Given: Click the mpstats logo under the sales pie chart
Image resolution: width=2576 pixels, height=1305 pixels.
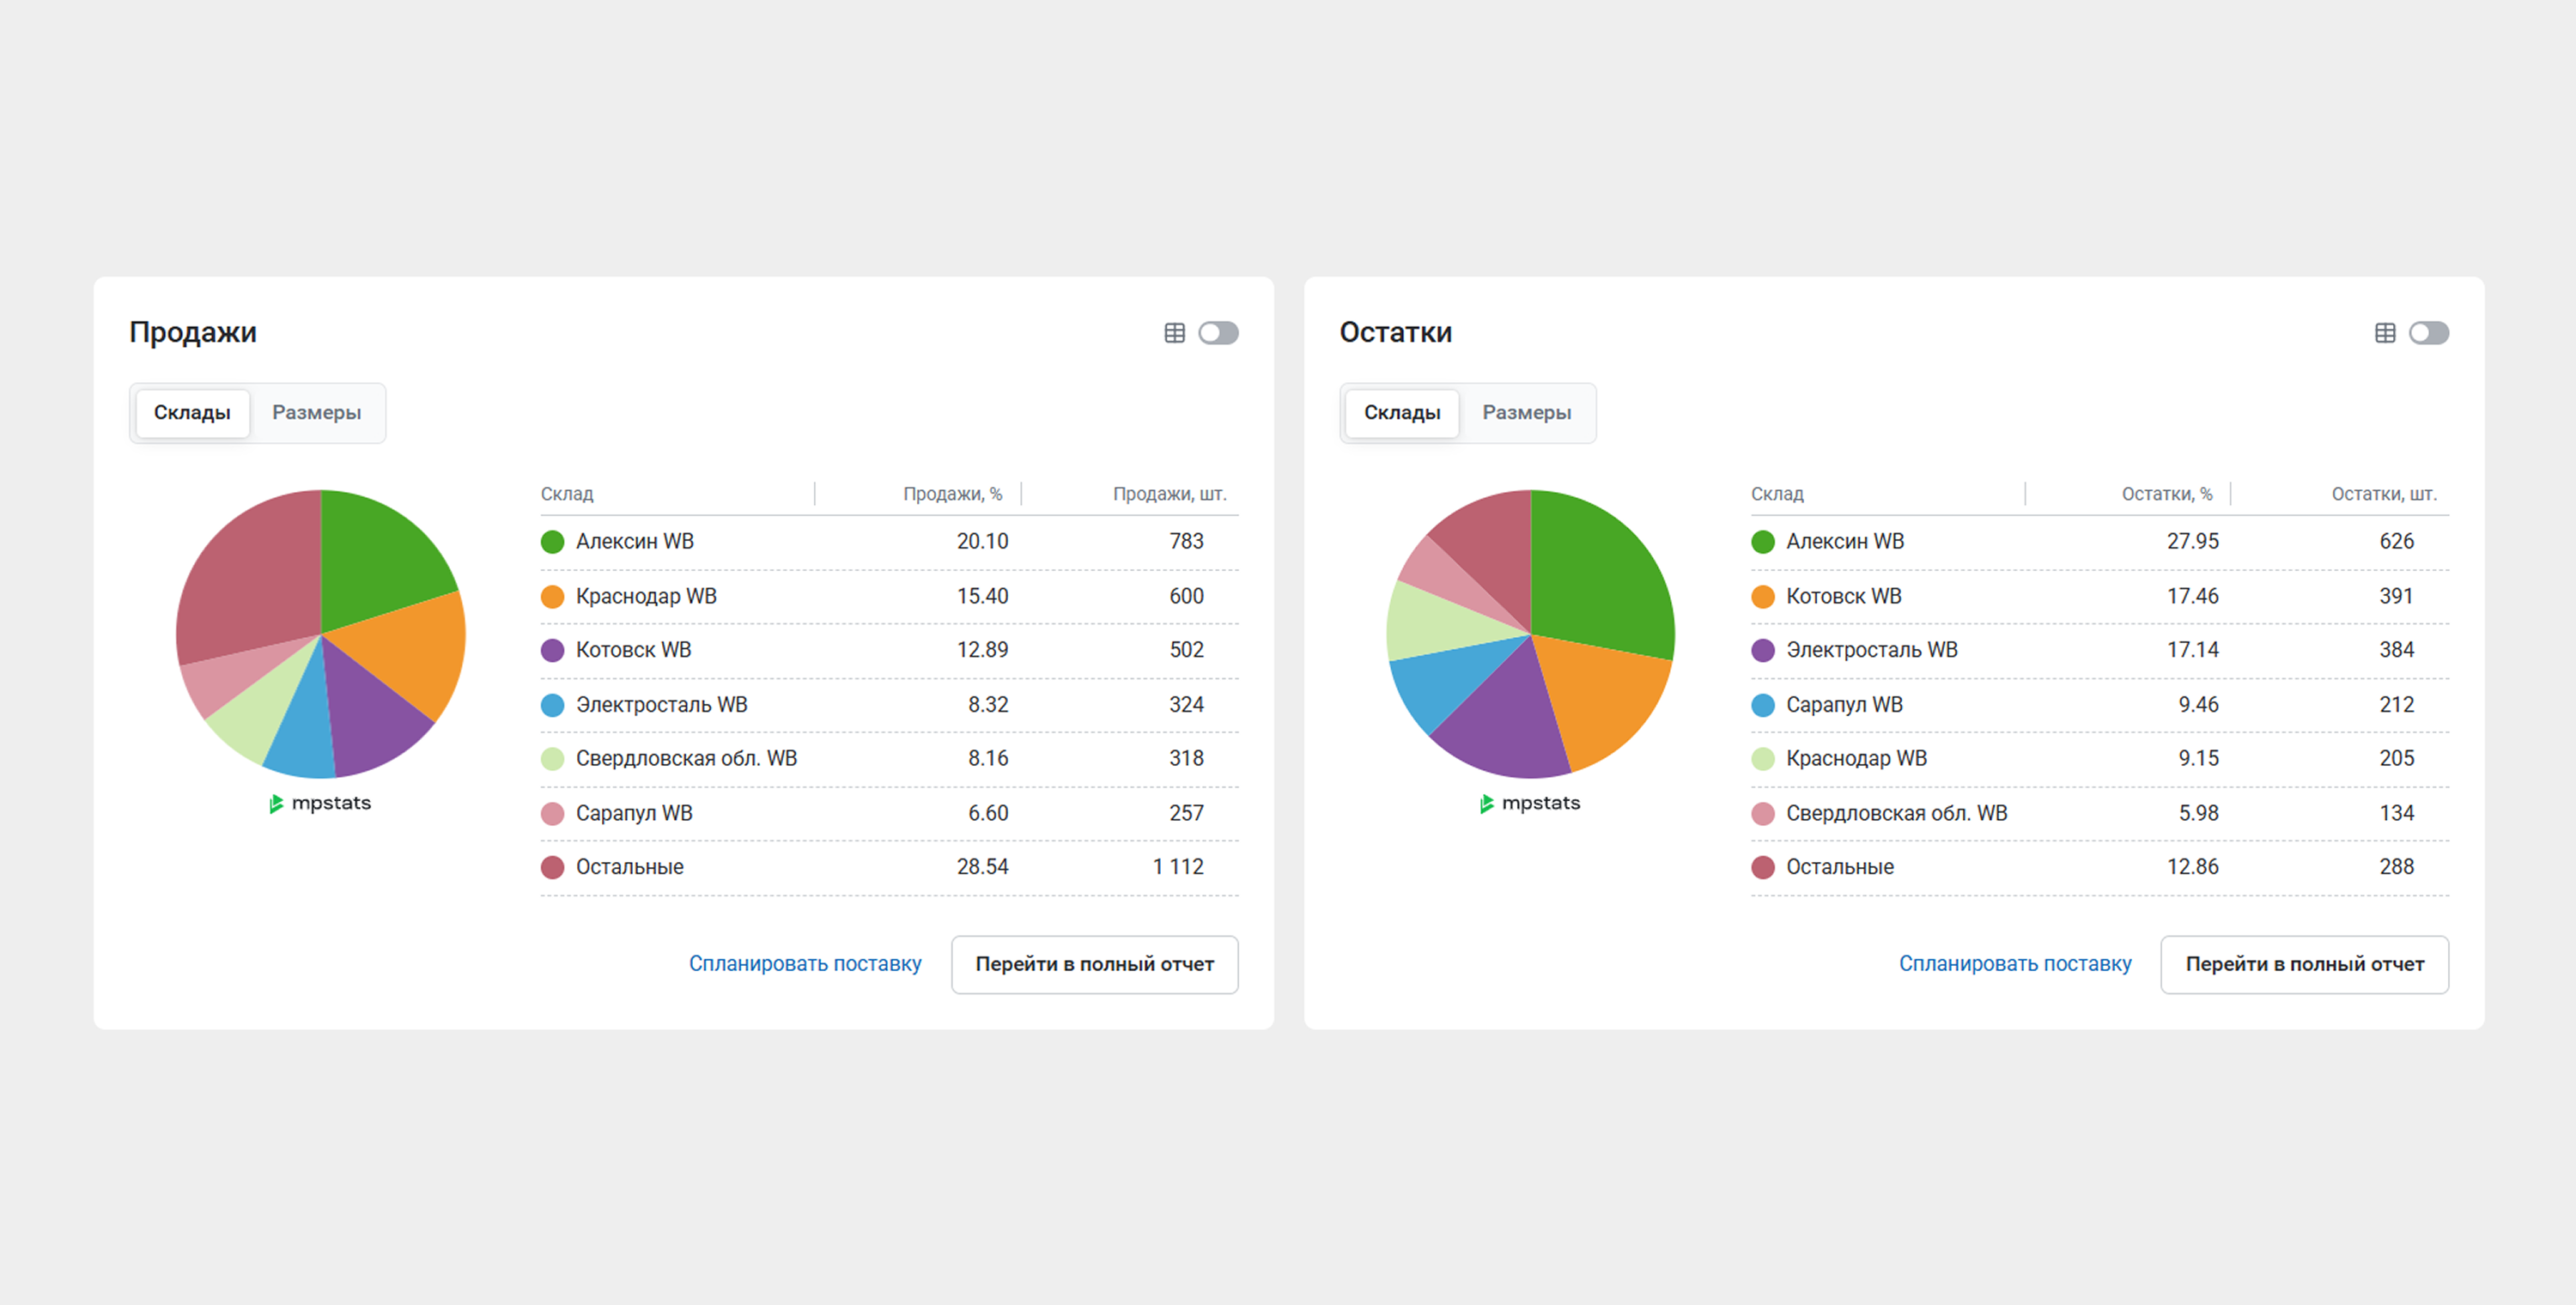Looking at the screenshot, I should (x=320, y=803).
